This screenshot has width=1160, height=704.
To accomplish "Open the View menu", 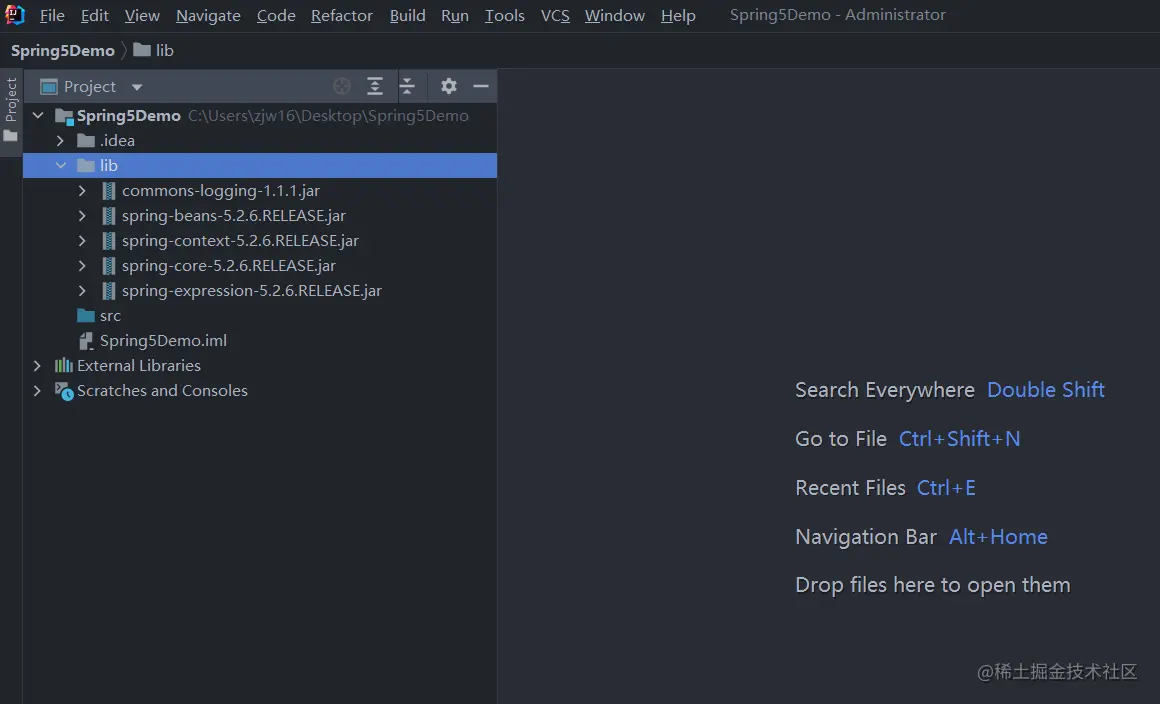I will pos(142,16).
